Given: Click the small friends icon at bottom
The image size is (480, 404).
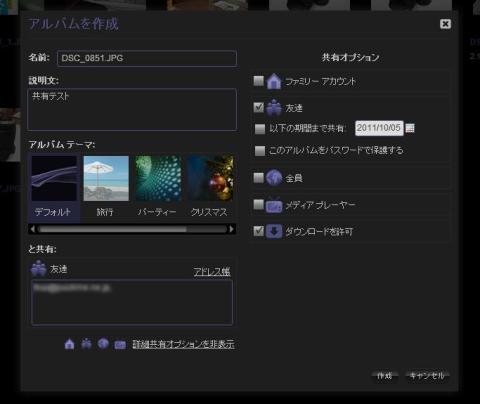Looking at the screenshot, I should click(x=87, y=344).
